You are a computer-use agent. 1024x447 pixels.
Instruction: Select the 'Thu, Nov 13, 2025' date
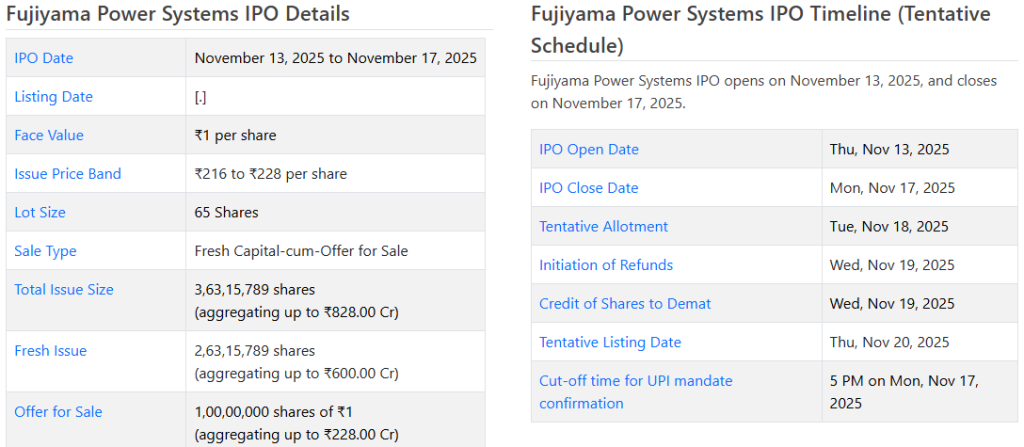[x=889, y=150]
